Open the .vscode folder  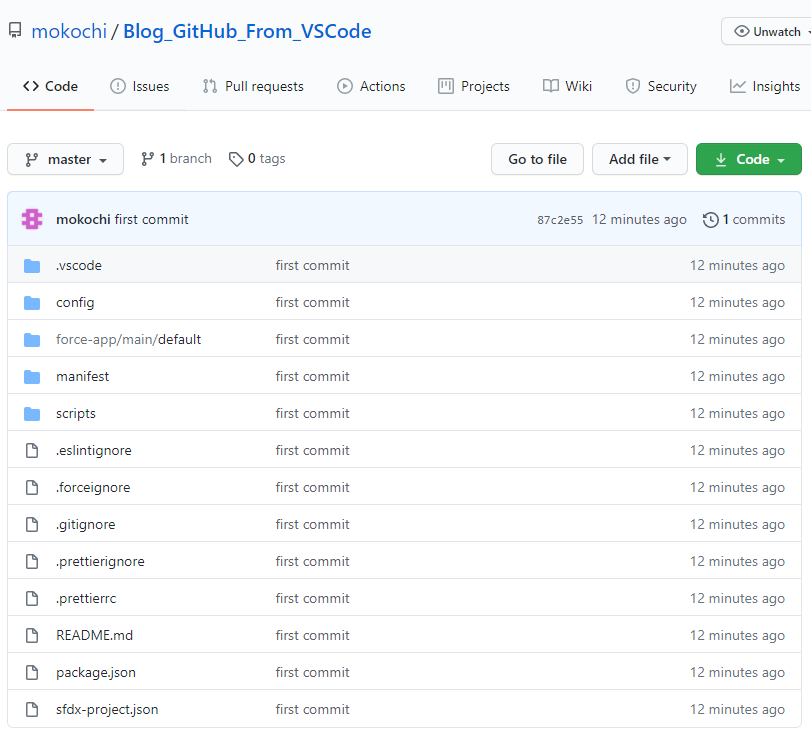tap(79, 265)
